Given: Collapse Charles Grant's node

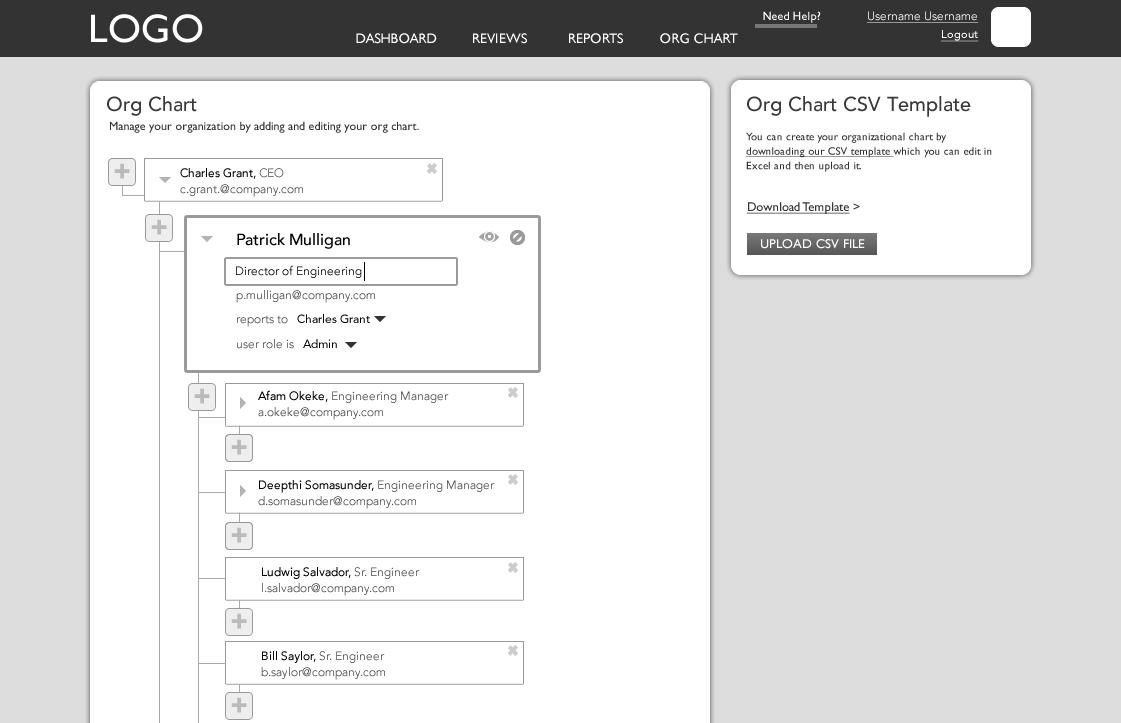Looking at the screenshot, I should click(164, 180).
